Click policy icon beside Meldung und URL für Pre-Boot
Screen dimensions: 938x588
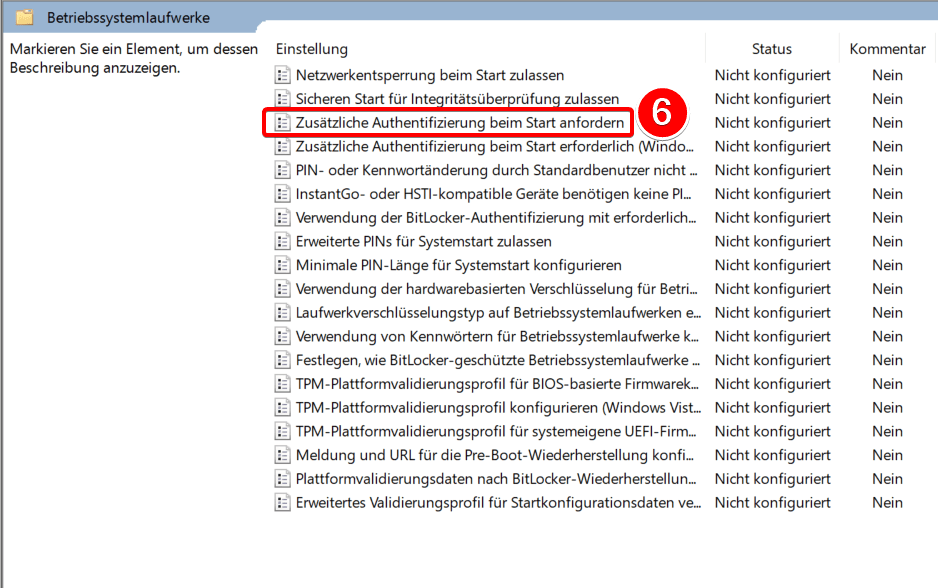pos(282,455)
